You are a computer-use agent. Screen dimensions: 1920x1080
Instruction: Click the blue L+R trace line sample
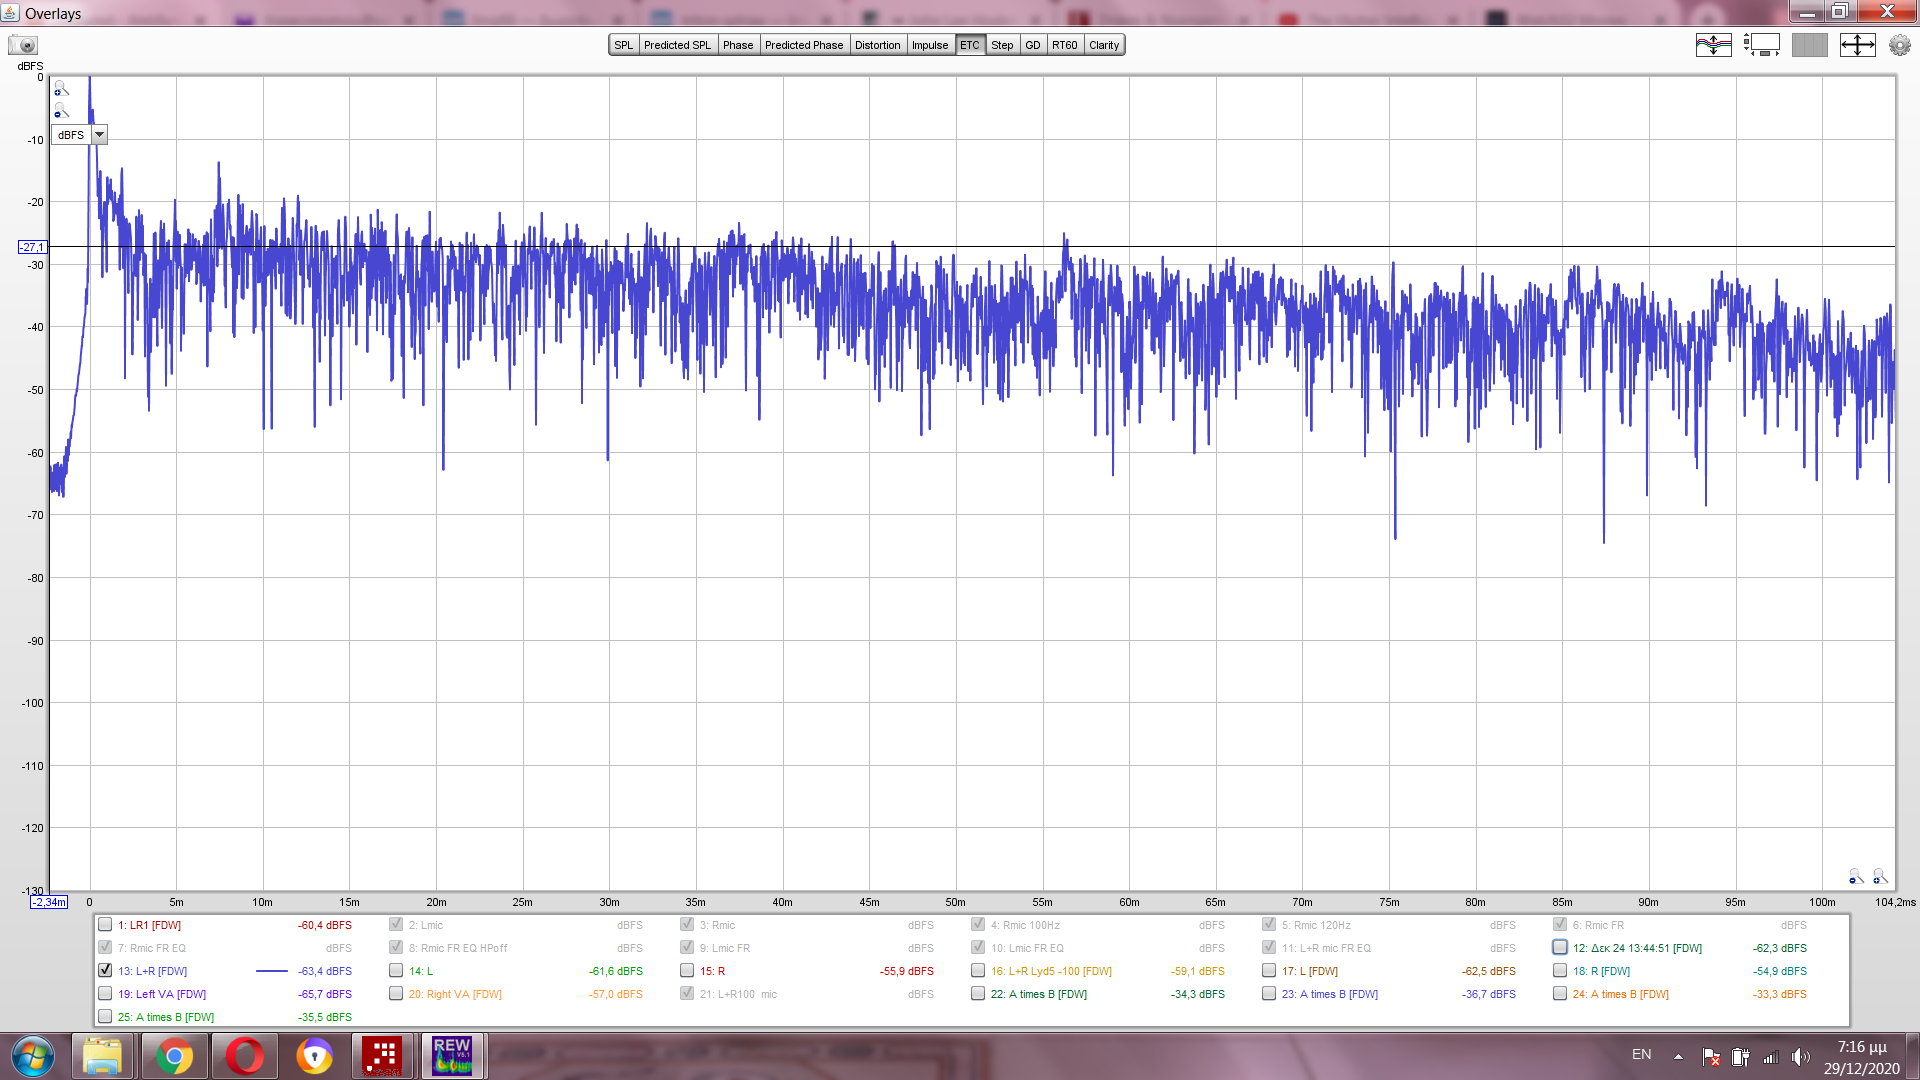tap(271, 971)
